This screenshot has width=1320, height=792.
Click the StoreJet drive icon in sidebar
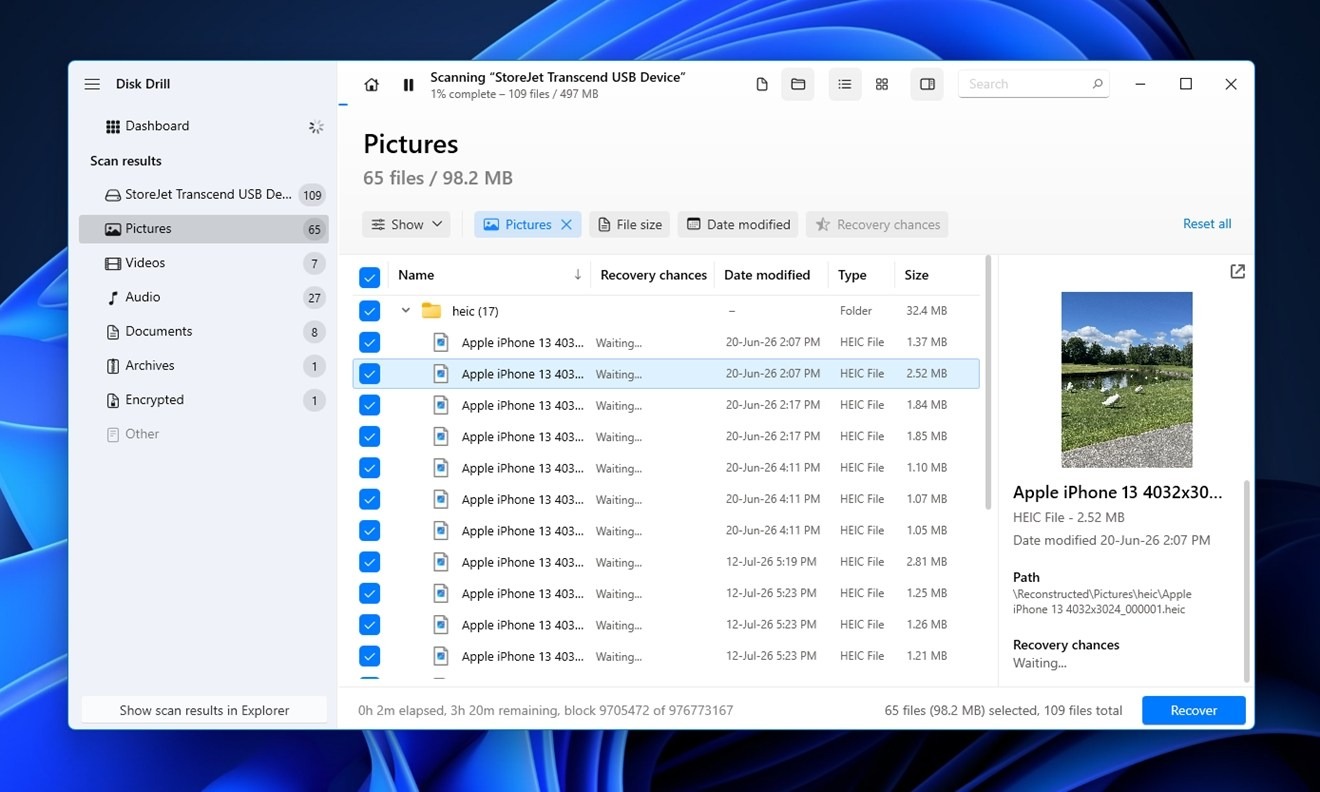(113, 195)
